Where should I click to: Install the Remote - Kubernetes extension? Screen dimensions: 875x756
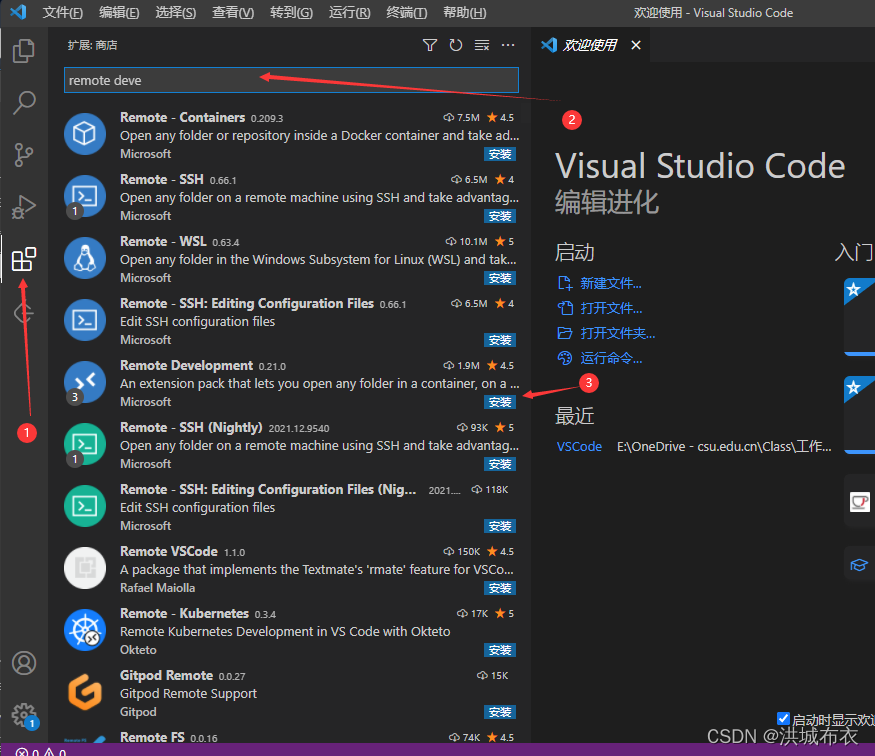tap(499, 650)
